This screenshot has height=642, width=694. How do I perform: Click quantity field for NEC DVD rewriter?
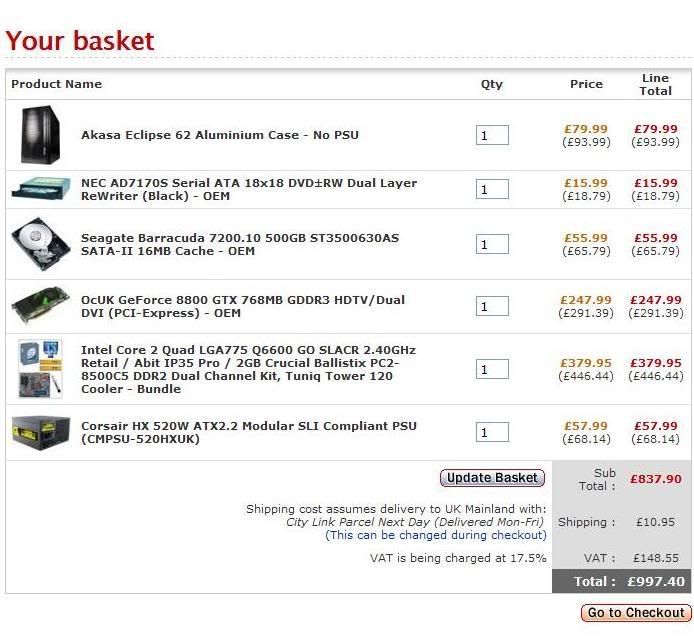pos(492,189)
